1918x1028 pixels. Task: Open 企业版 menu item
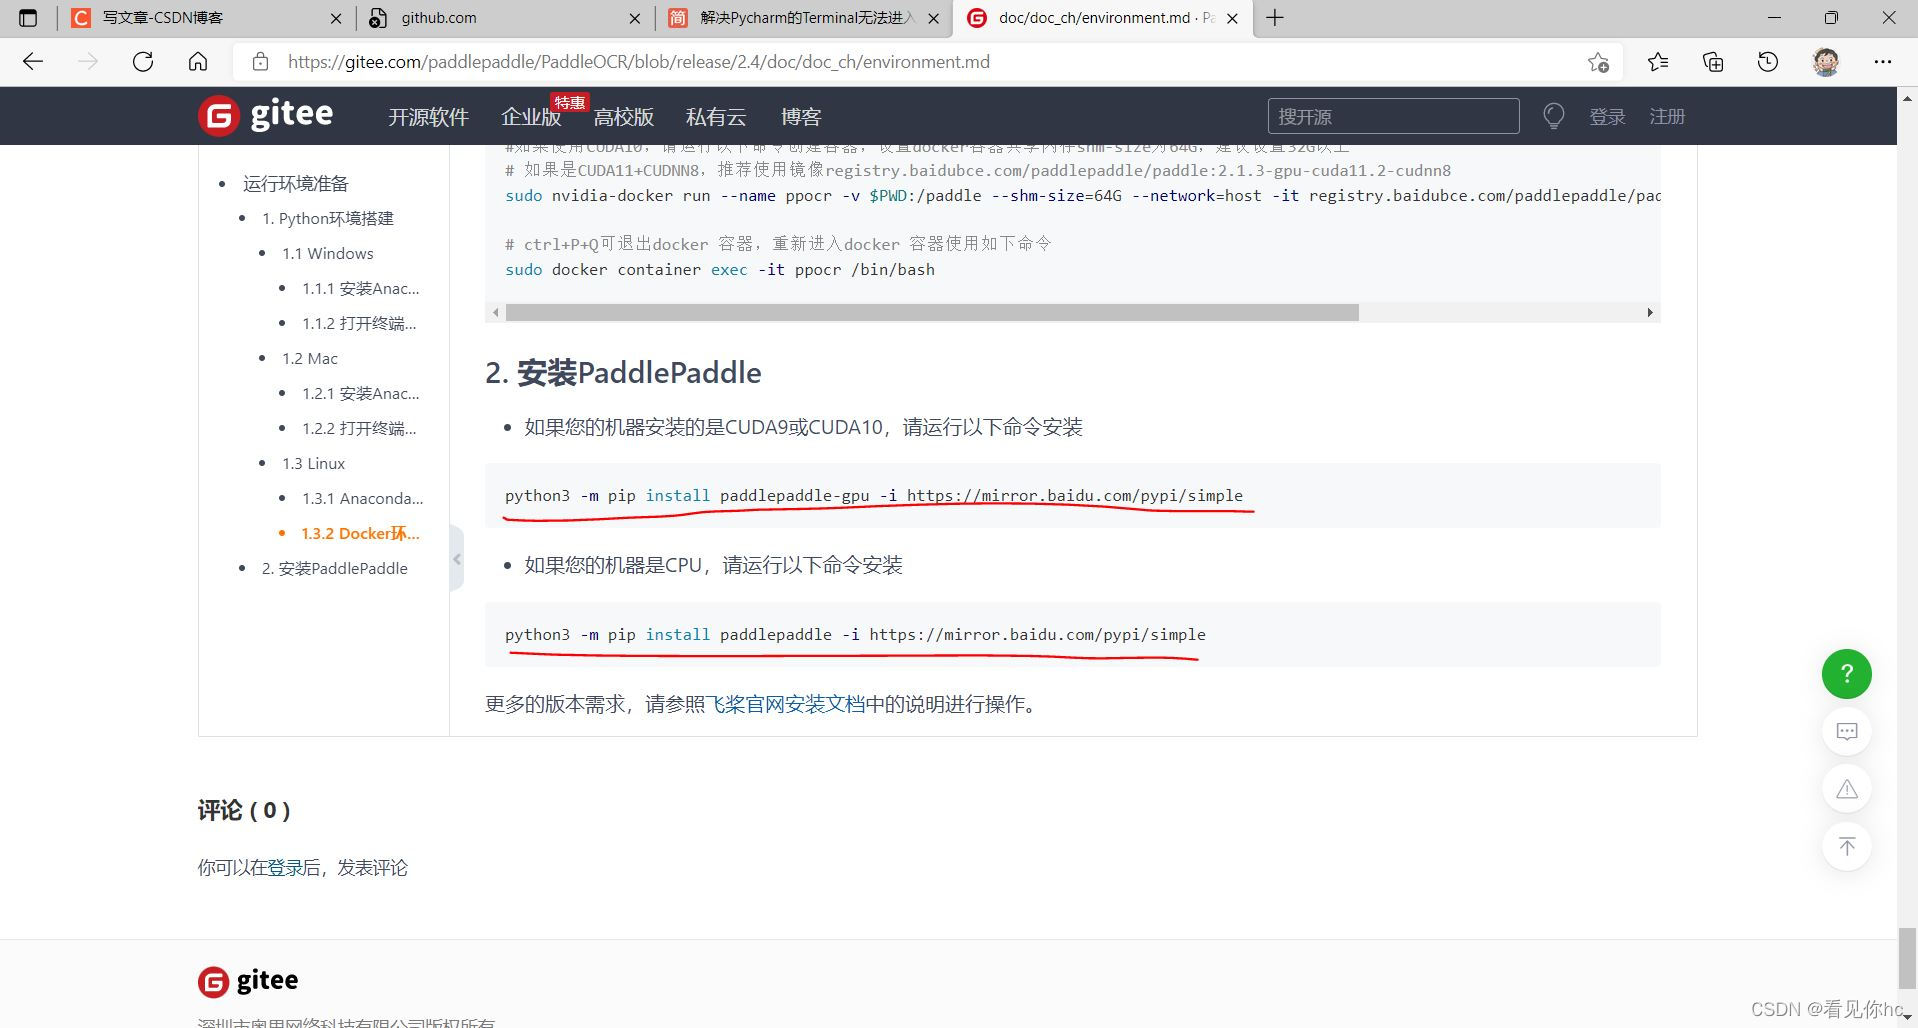531,117
